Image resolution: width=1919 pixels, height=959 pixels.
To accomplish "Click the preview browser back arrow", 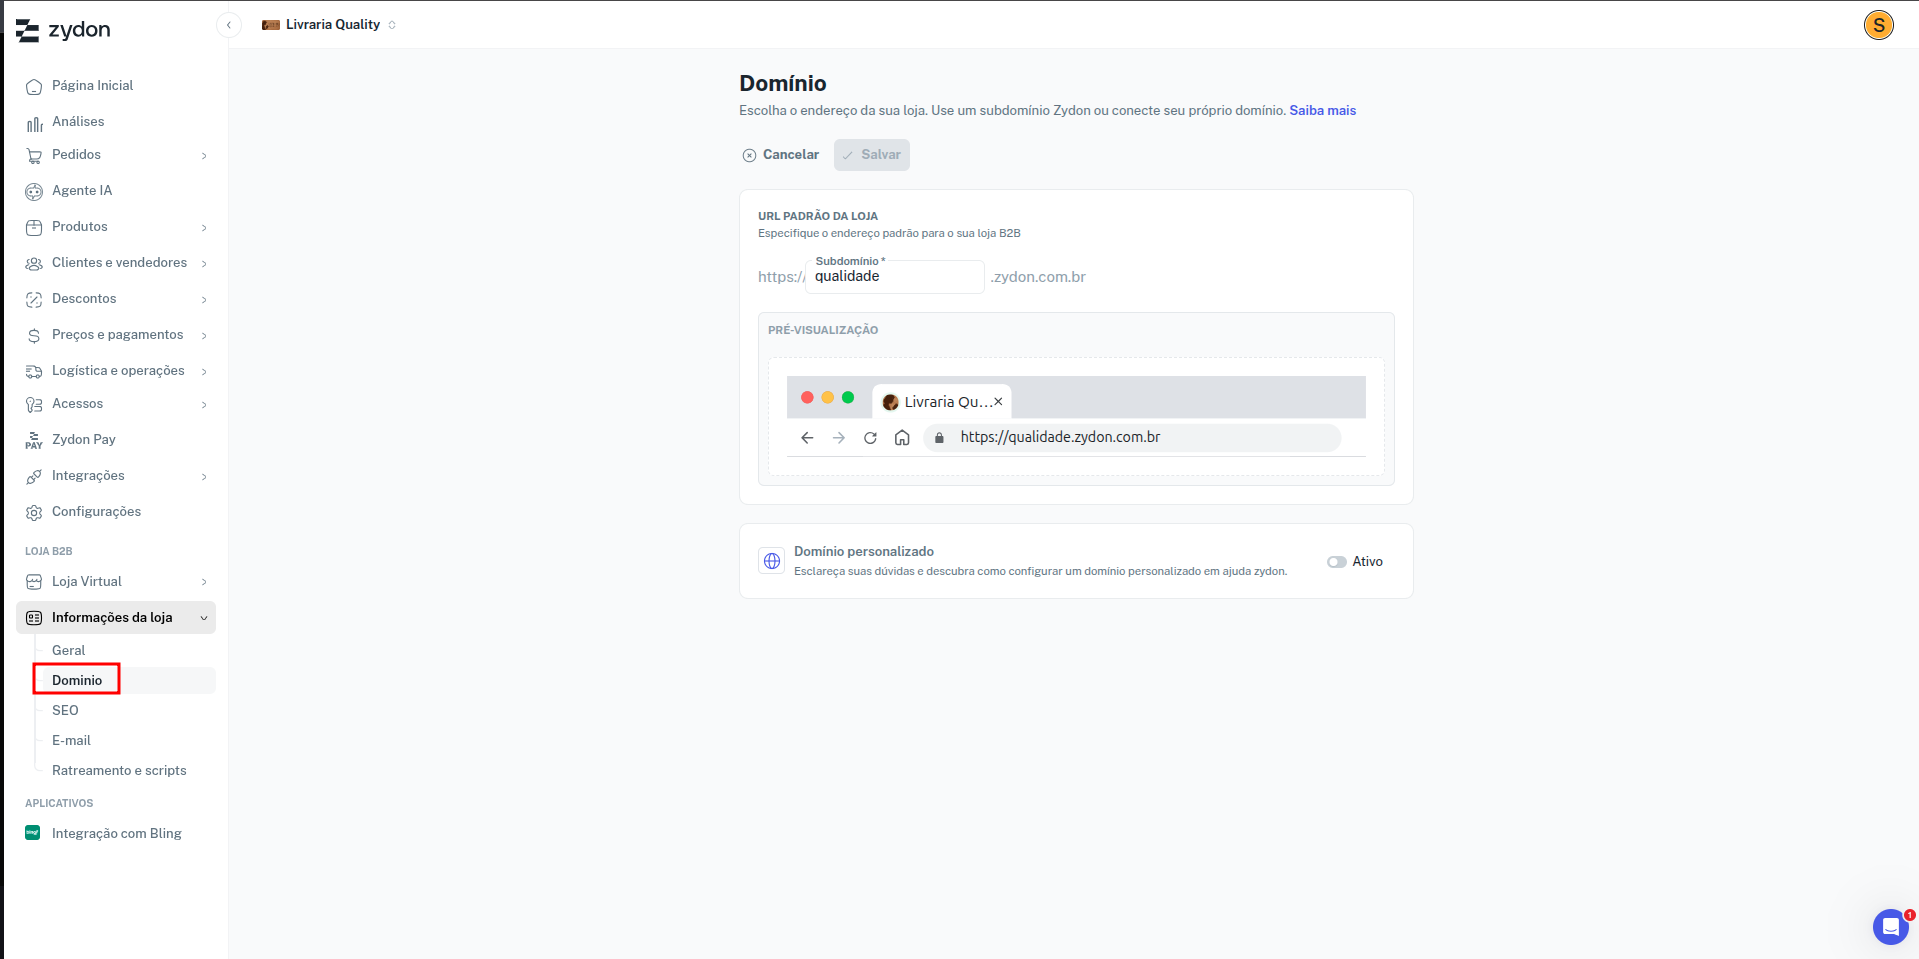I will [807, 438].
